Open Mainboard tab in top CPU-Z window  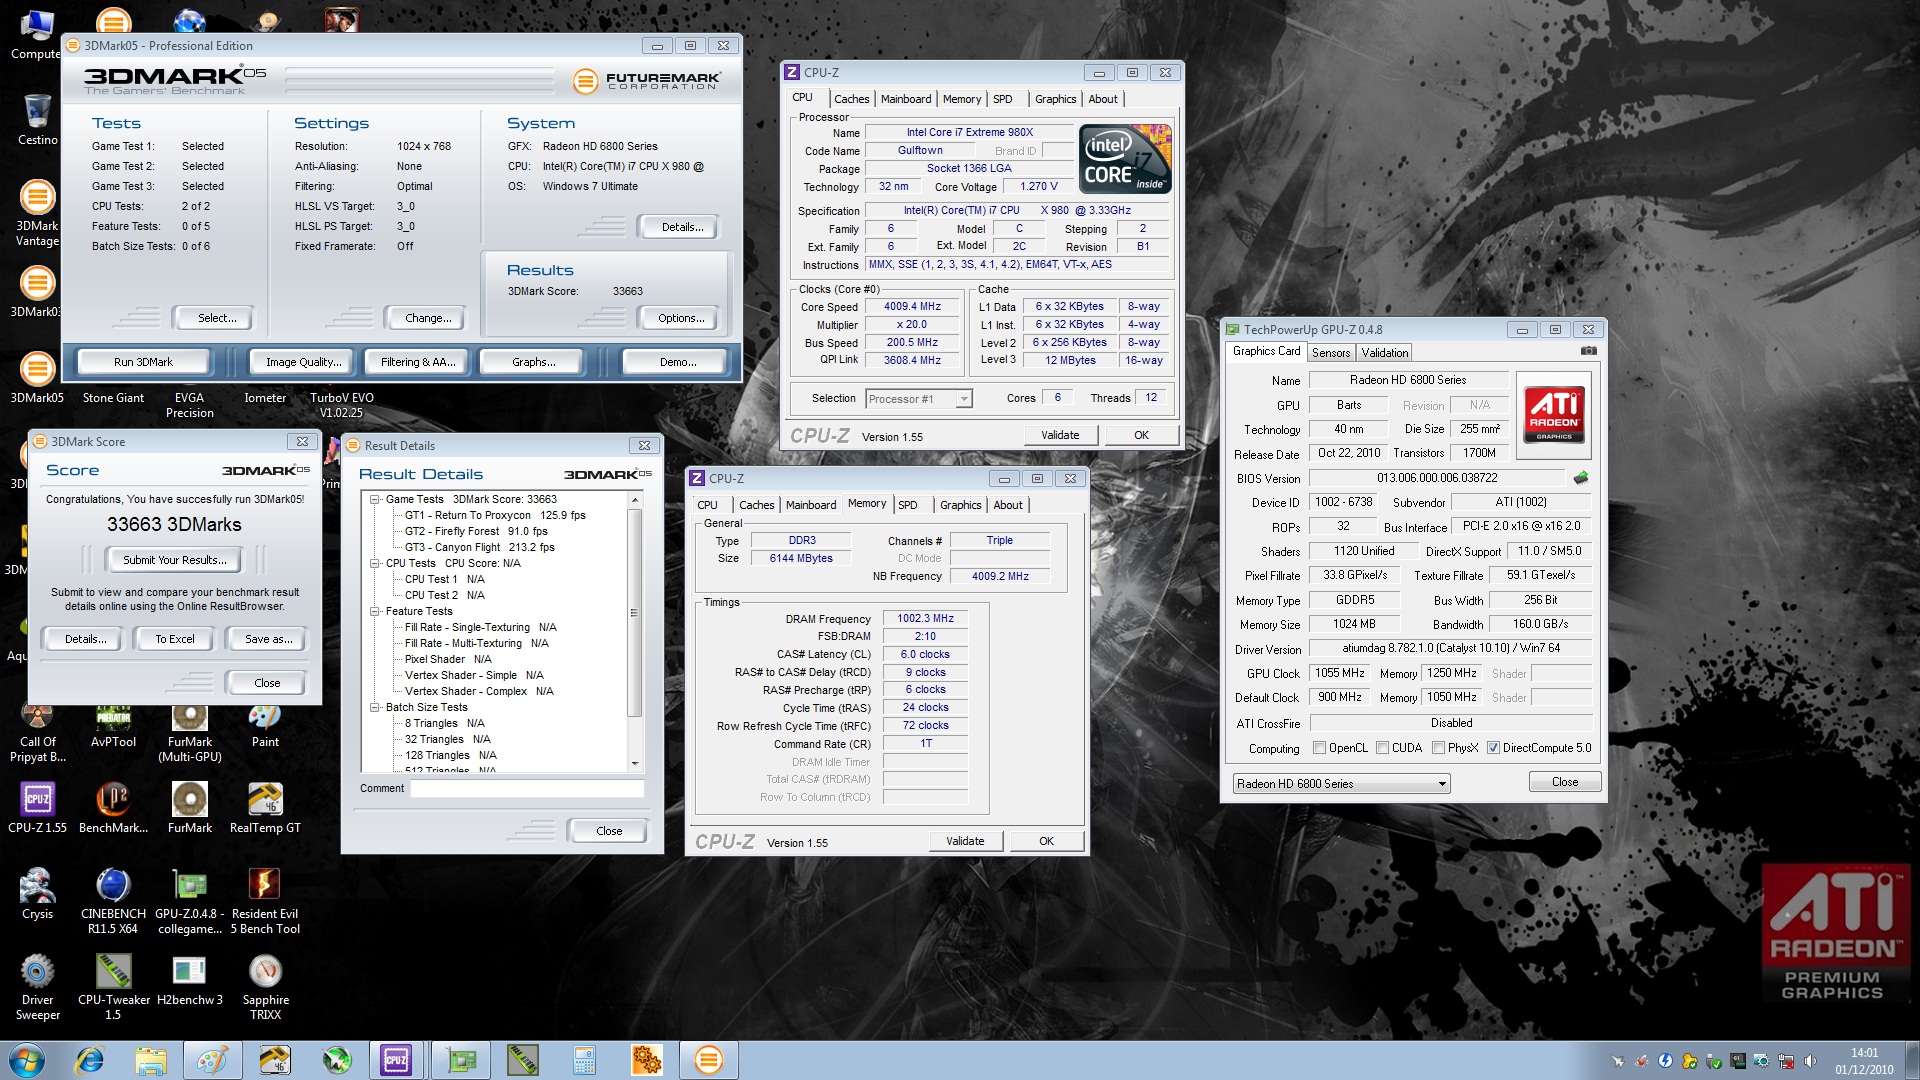click(x=905, y=99)
